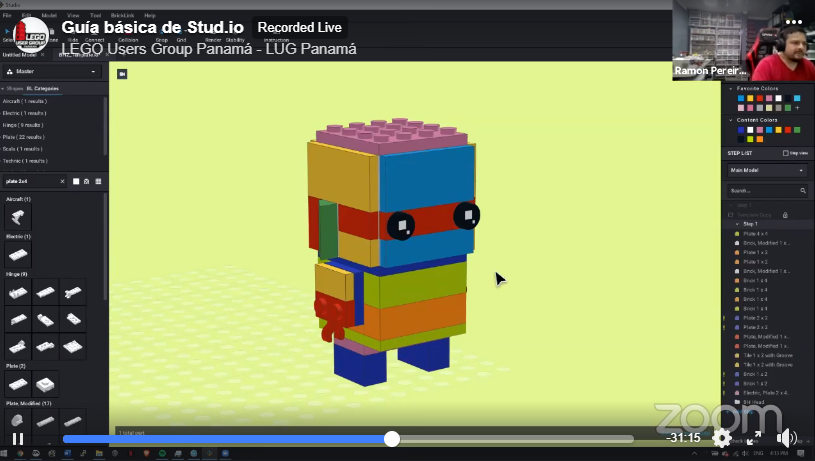815x461 pixels.
Task: Toggle lock on Template Copy row
Action: [785, 215]
